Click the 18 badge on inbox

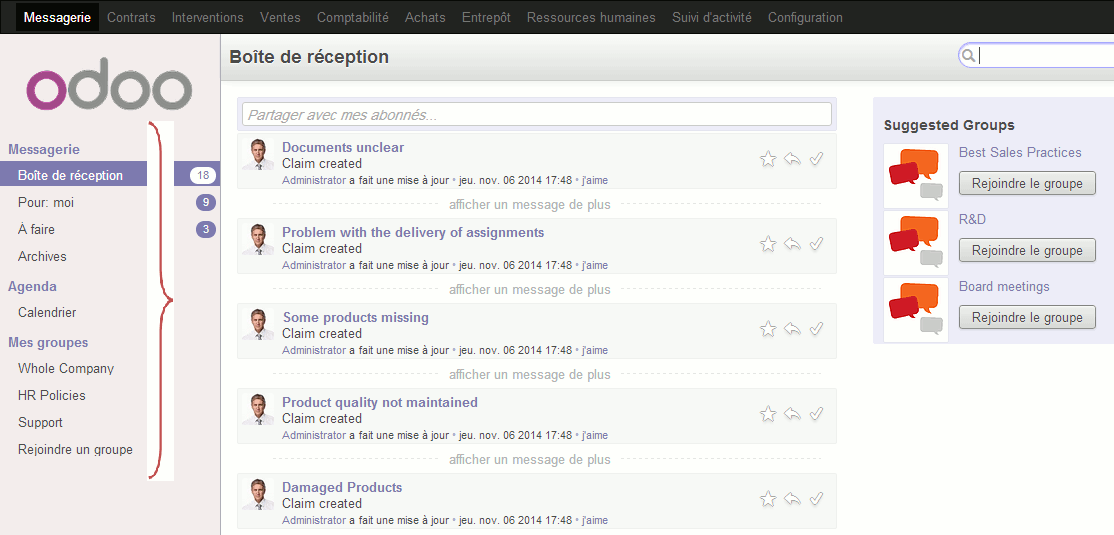[203, 175]
